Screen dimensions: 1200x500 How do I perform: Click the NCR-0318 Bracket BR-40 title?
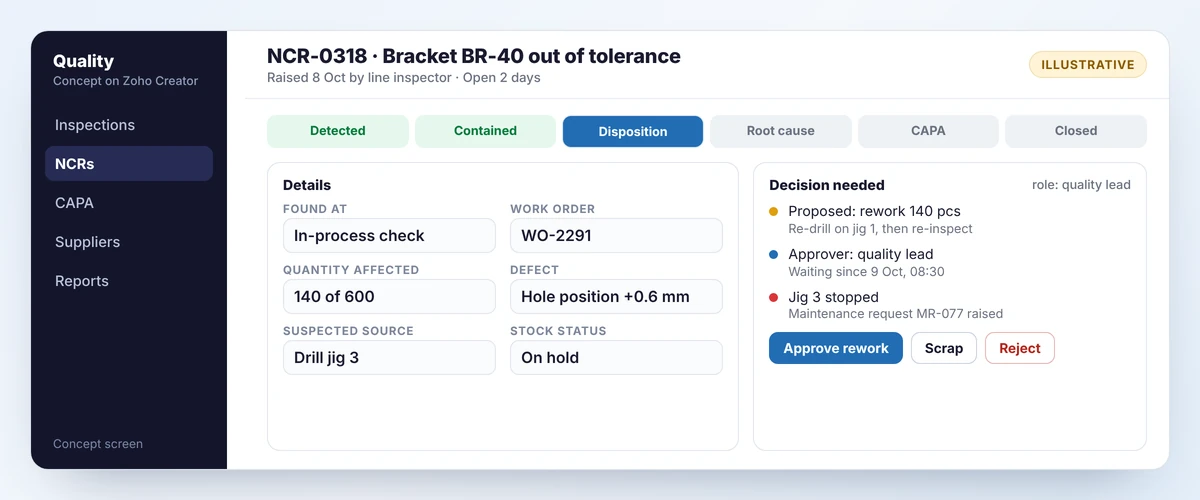[x=474, y=57]
